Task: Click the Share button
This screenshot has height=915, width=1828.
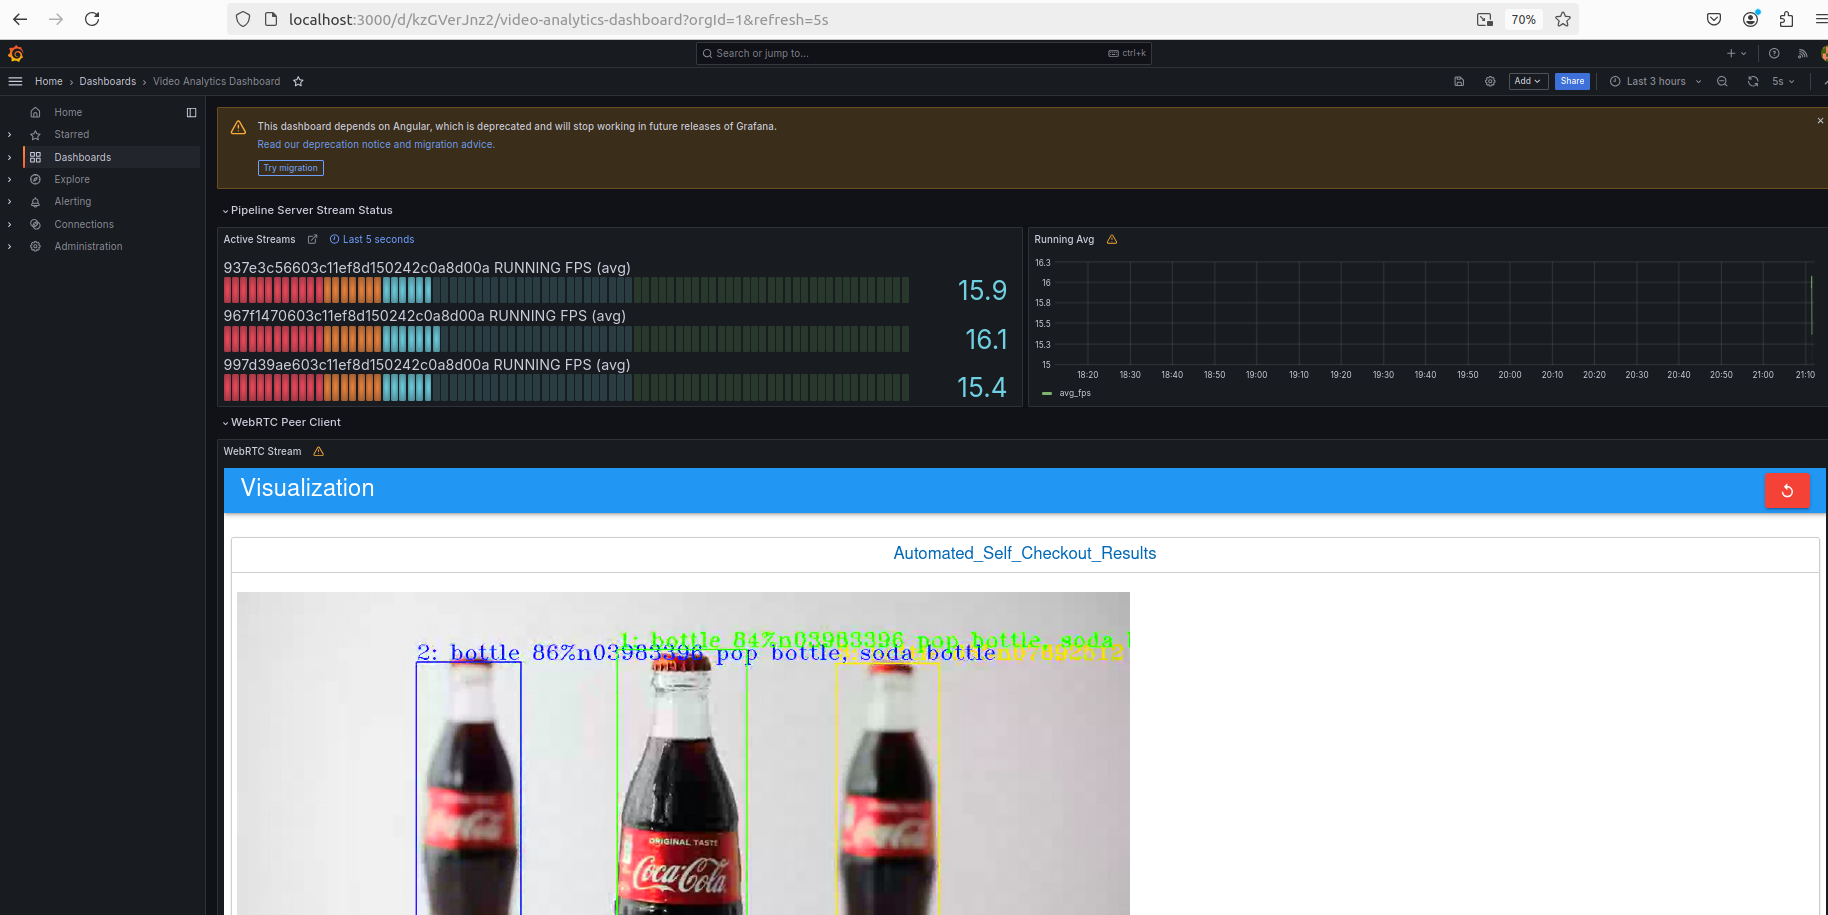Action: 1572,81
